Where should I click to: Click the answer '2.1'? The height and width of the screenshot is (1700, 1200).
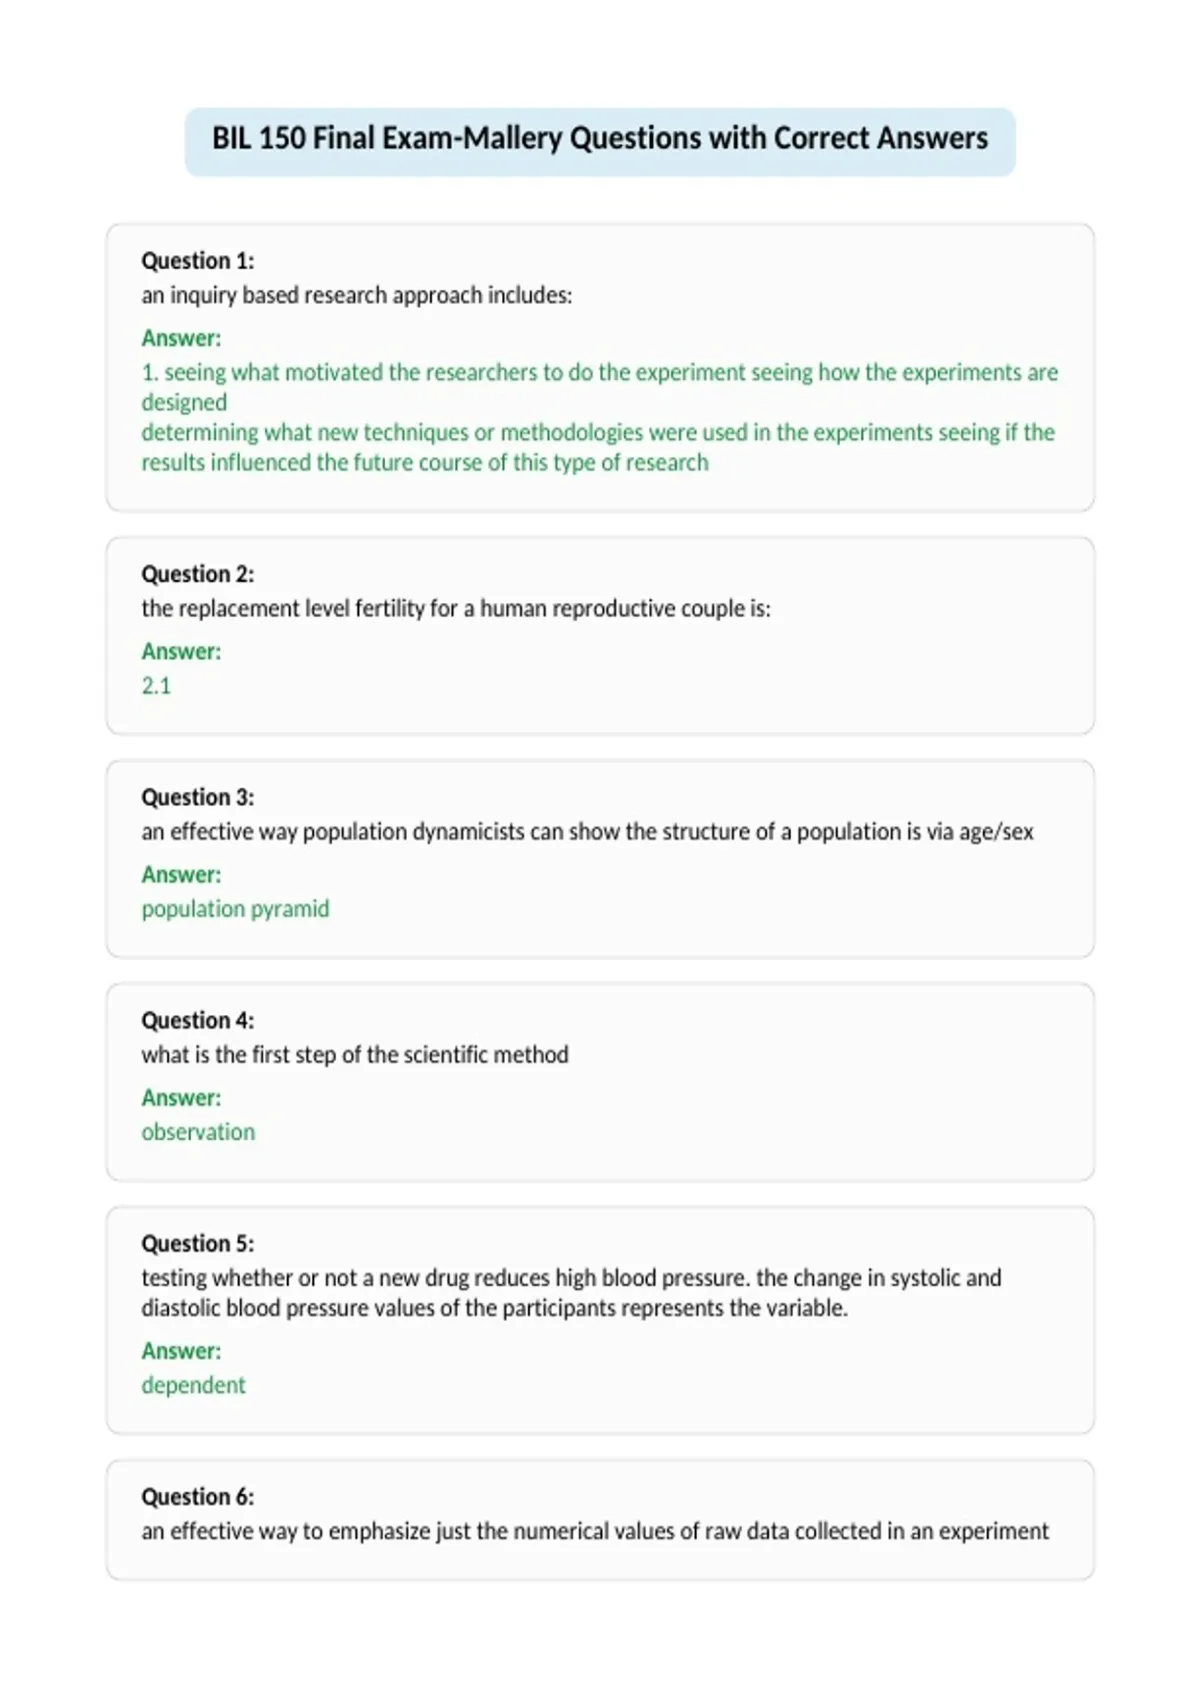(156, 686)
